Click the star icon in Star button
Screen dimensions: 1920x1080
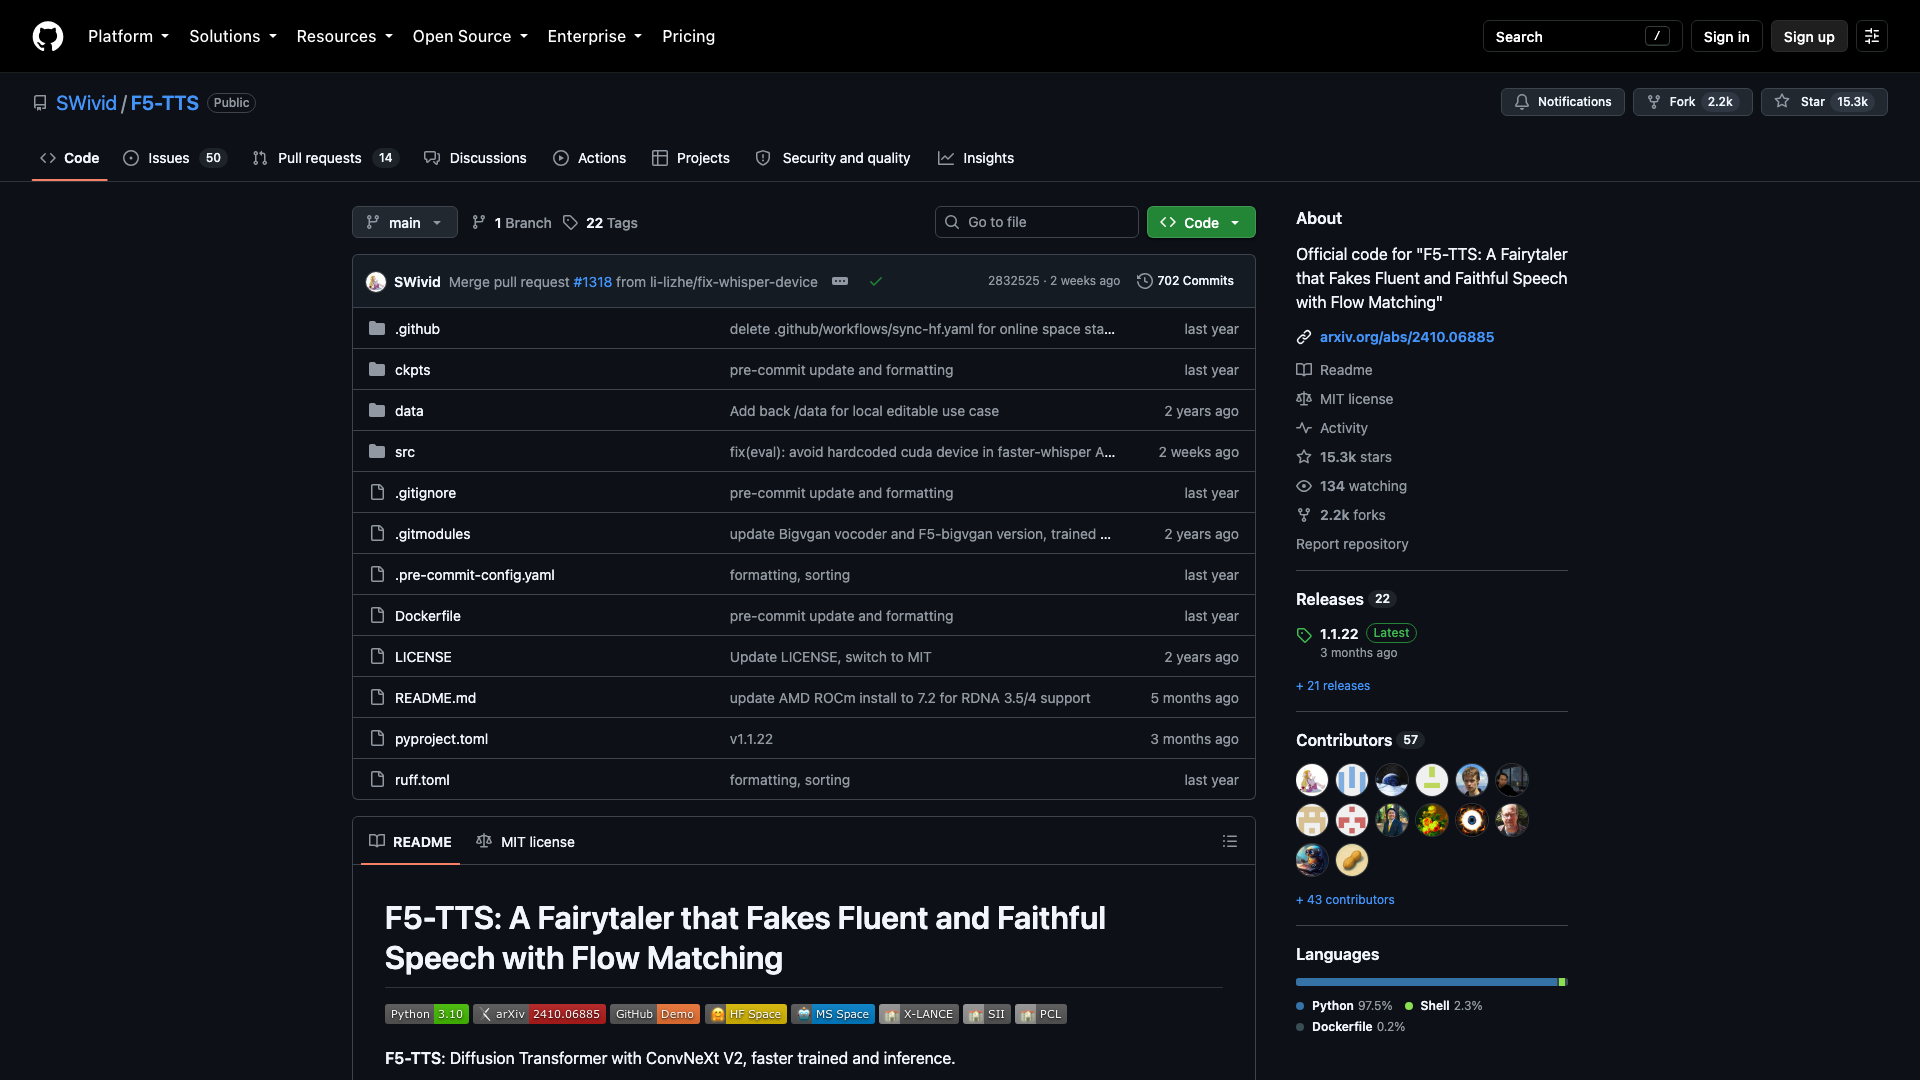coord(1782,101)
